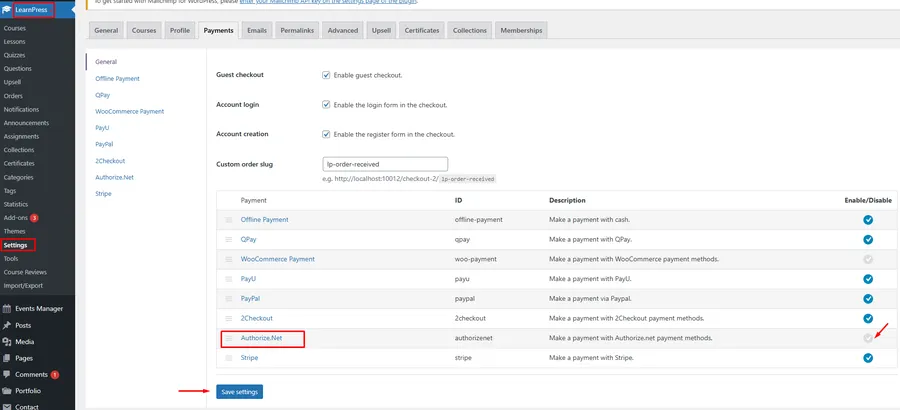This screenshot has width=900, height=410.
Task: Click the Custom order slug input field
Action: 385,164
